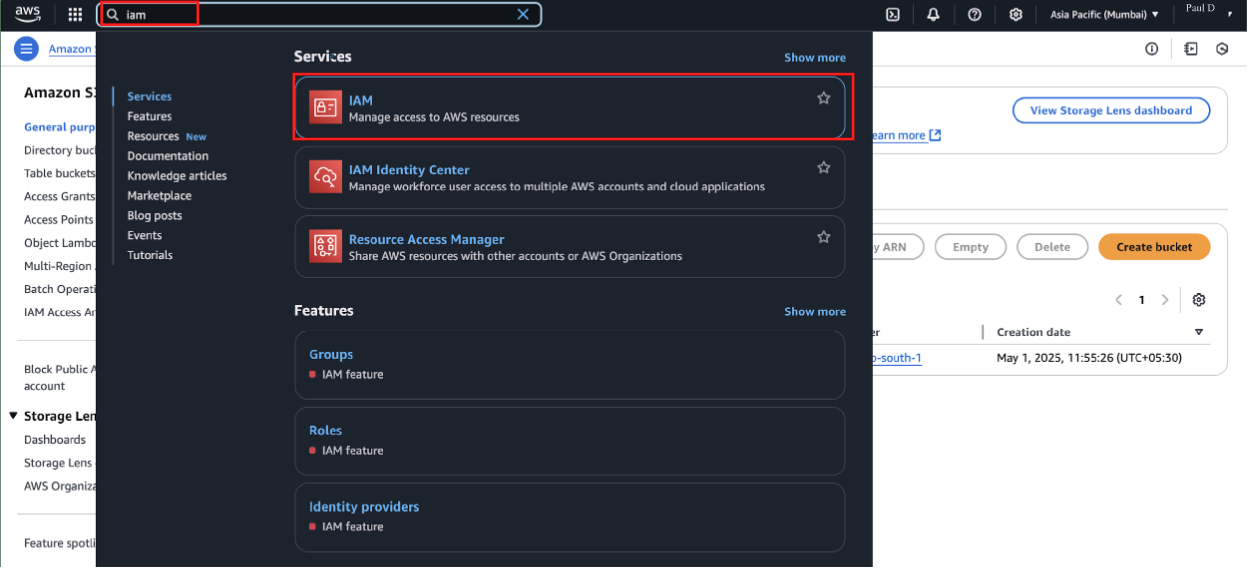The height and width of the screenshot is (568, 1248).
Task: Open Access Points in the S3 sidebar
Action: point(59,220)
